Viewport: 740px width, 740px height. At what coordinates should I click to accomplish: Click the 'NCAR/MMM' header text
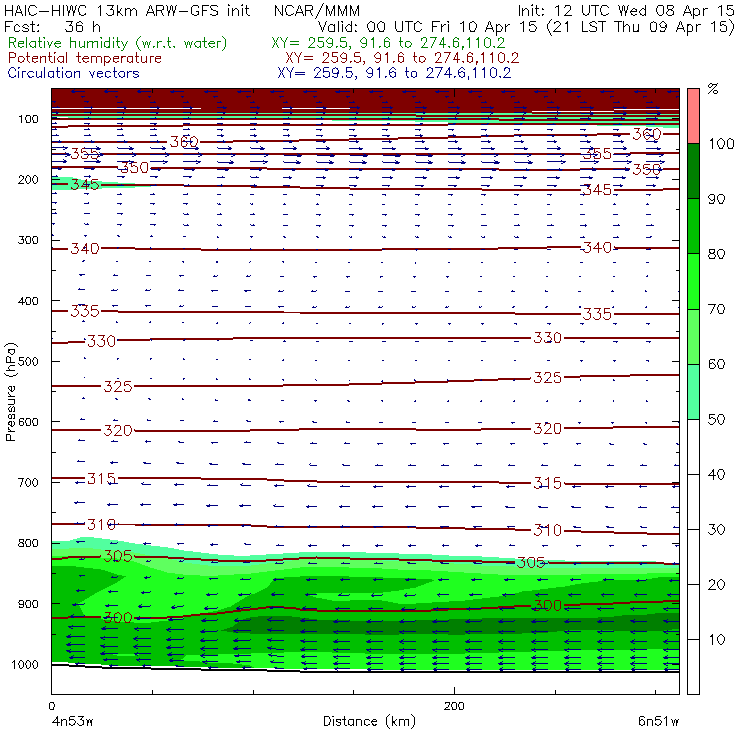click(x=317, y=11)
